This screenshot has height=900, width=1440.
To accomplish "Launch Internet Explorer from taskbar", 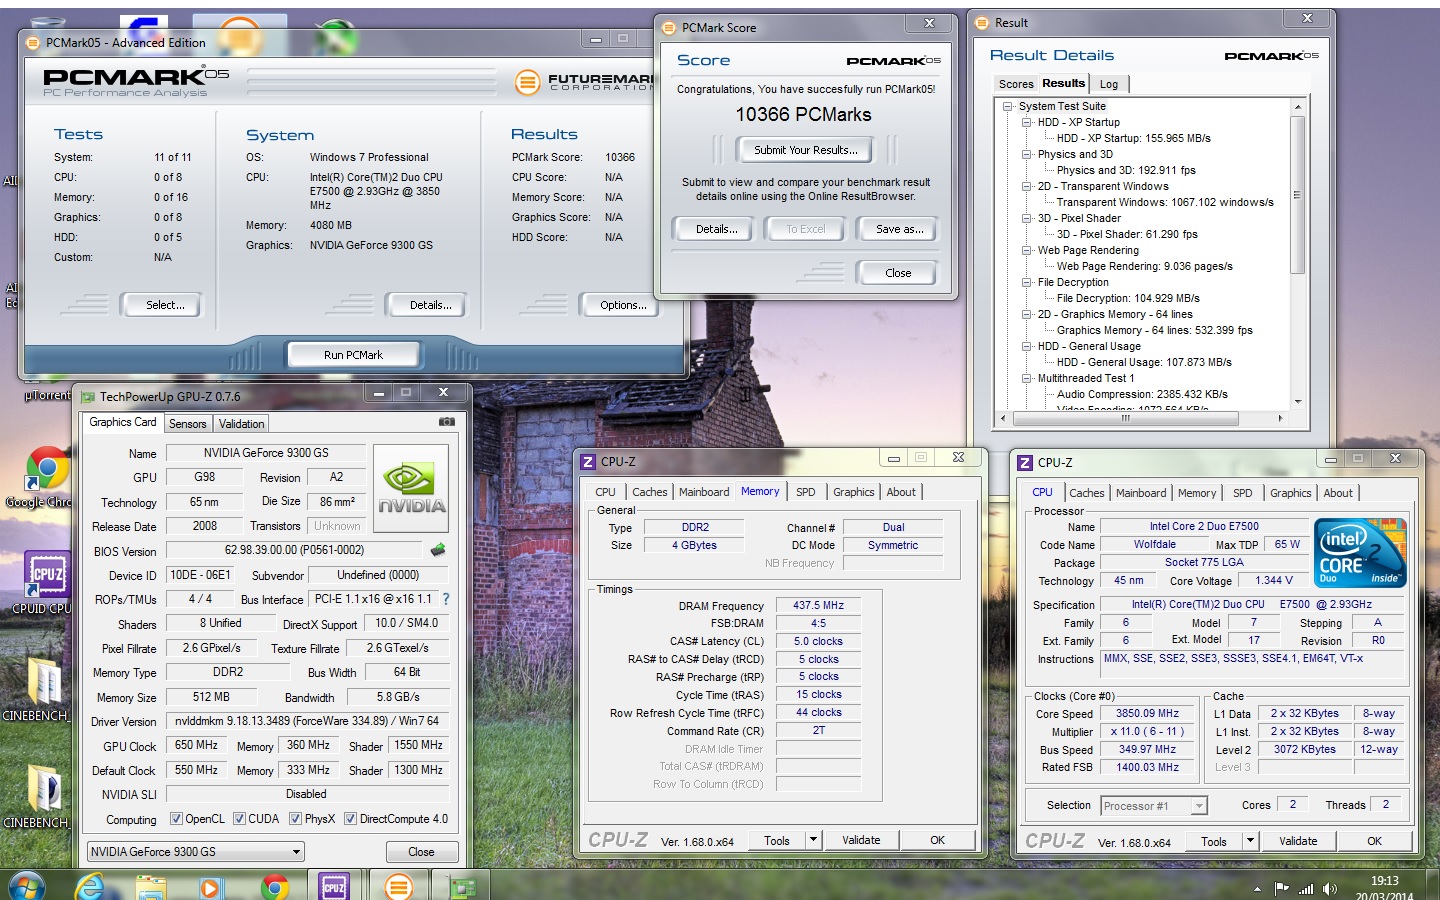I will point(89,886).
